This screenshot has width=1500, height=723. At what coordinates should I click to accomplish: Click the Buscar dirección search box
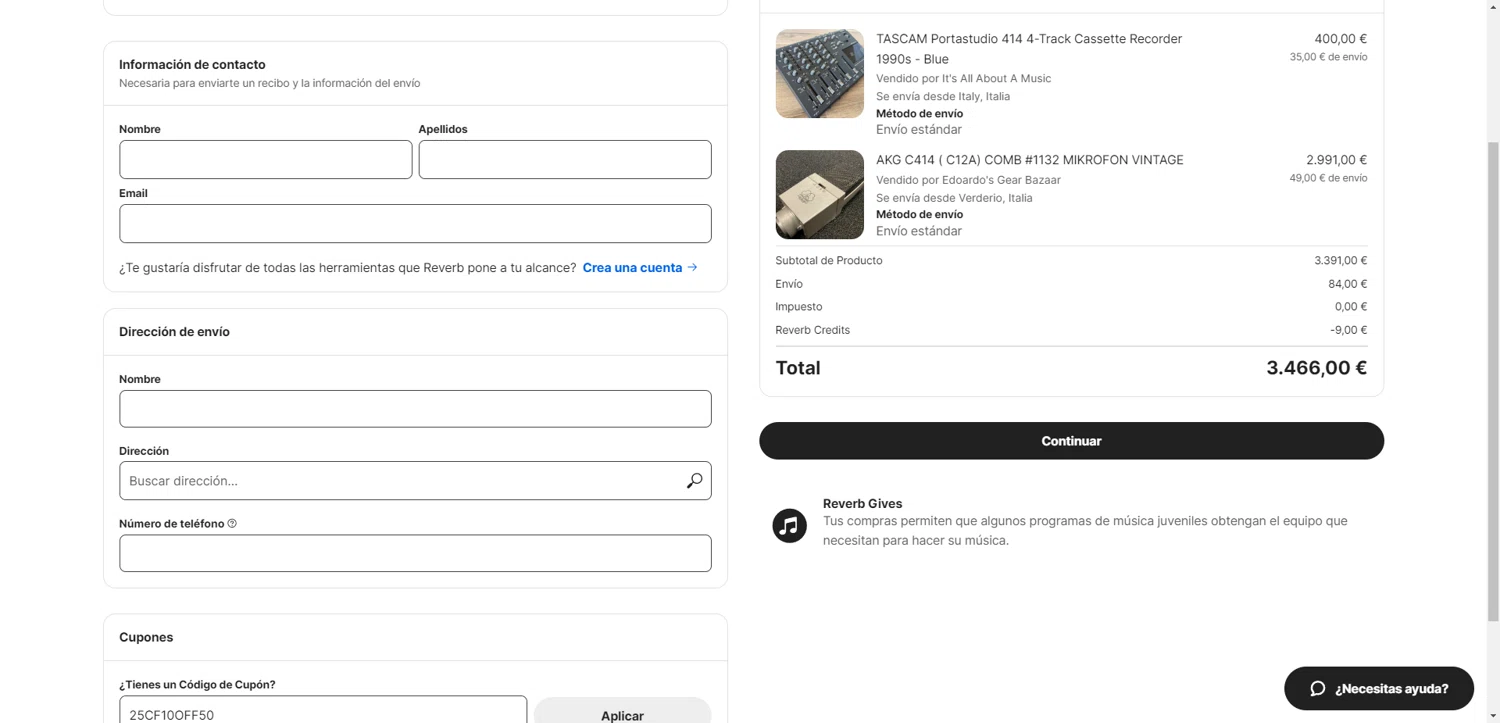pyautogui.click(x=400, y=481)
